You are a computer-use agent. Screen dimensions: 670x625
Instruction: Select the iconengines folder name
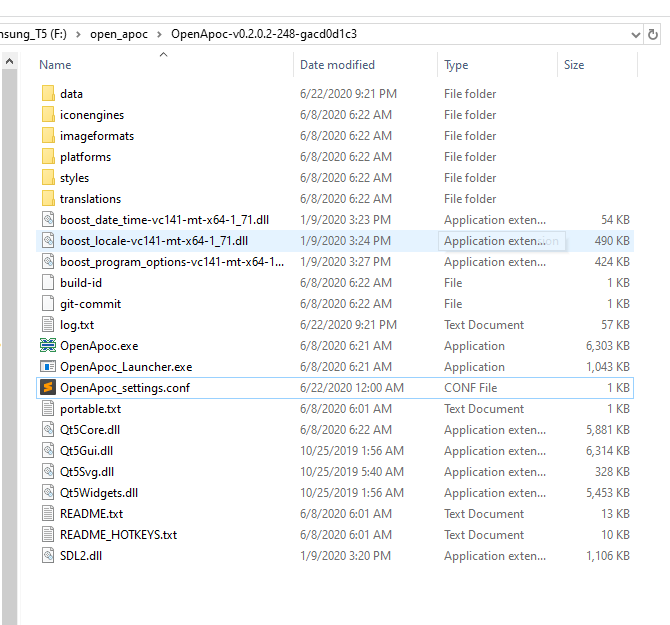92,115
